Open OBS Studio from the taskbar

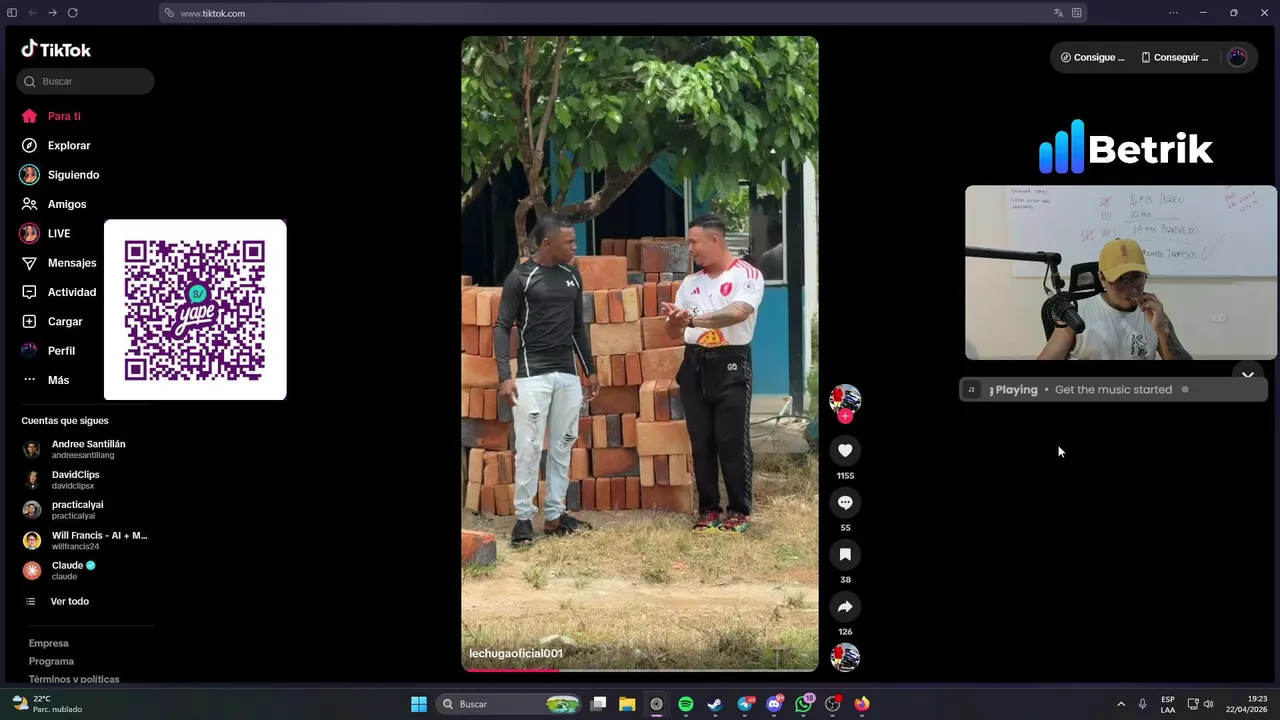pos(833,704)
